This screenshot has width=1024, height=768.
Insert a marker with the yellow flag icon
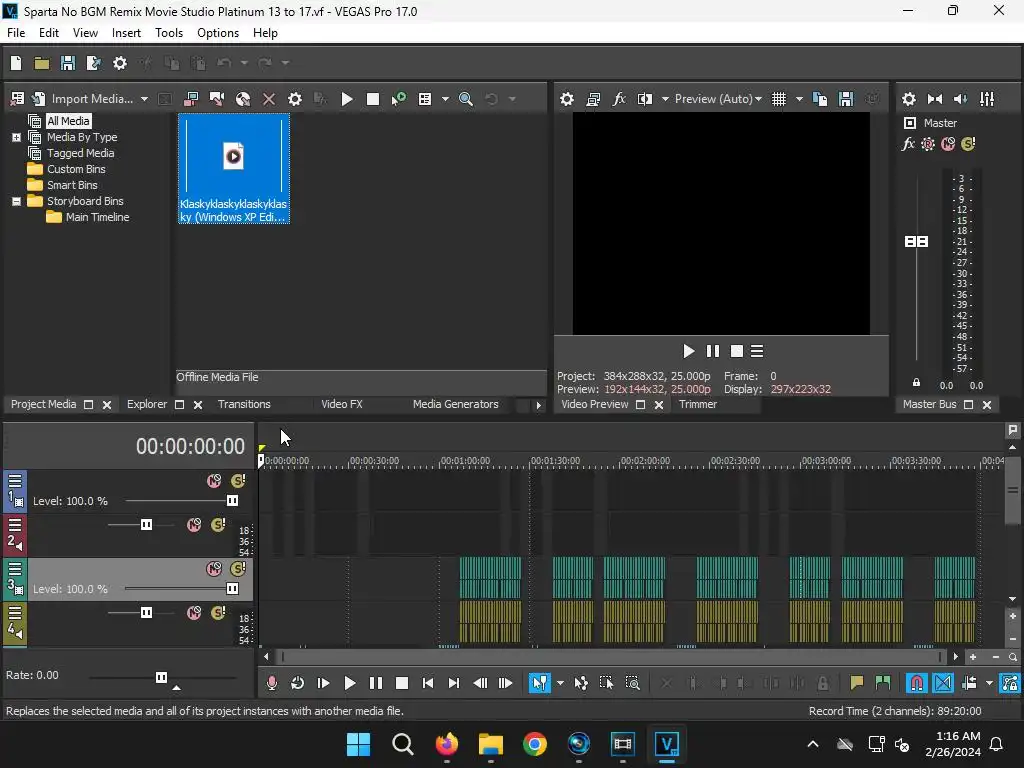[856, 683]
